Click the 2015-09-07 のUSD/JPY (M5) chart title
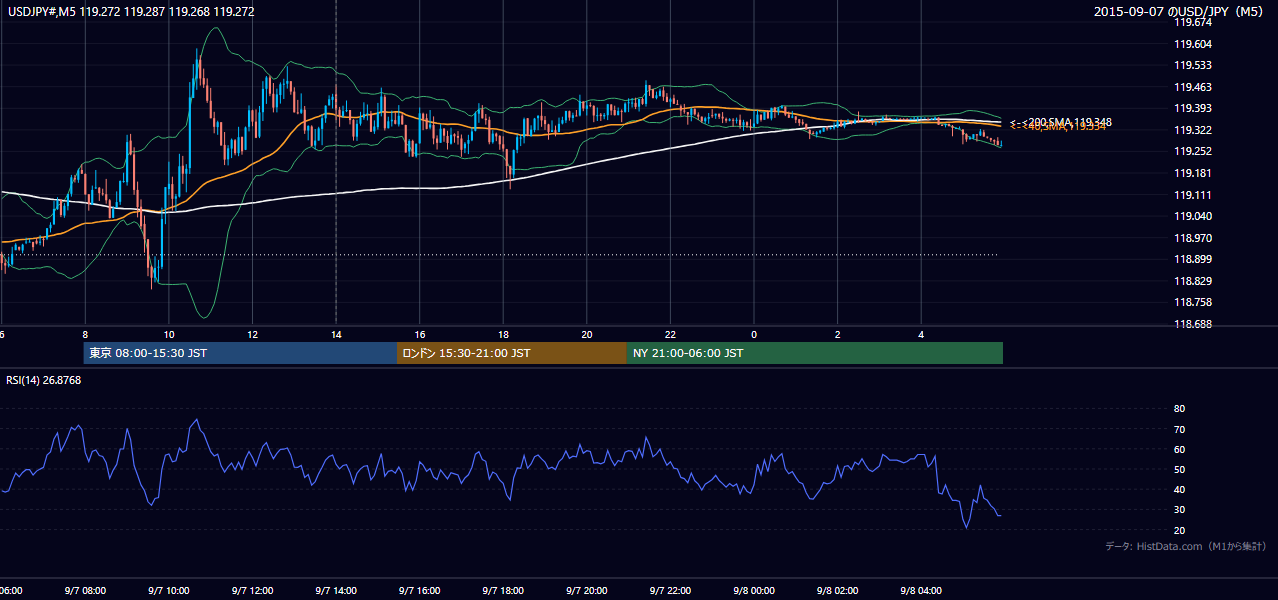Viewport: 1278px width, 600px height. 1180,12
